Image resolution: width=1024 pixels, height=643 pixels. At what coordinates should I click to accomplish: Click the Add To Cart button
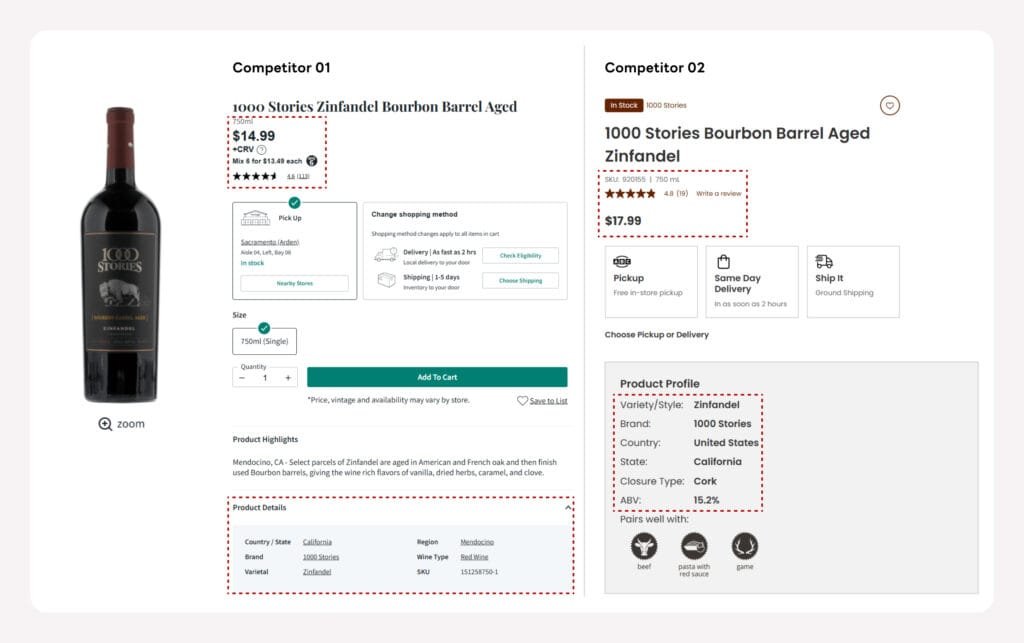(436, 376)
